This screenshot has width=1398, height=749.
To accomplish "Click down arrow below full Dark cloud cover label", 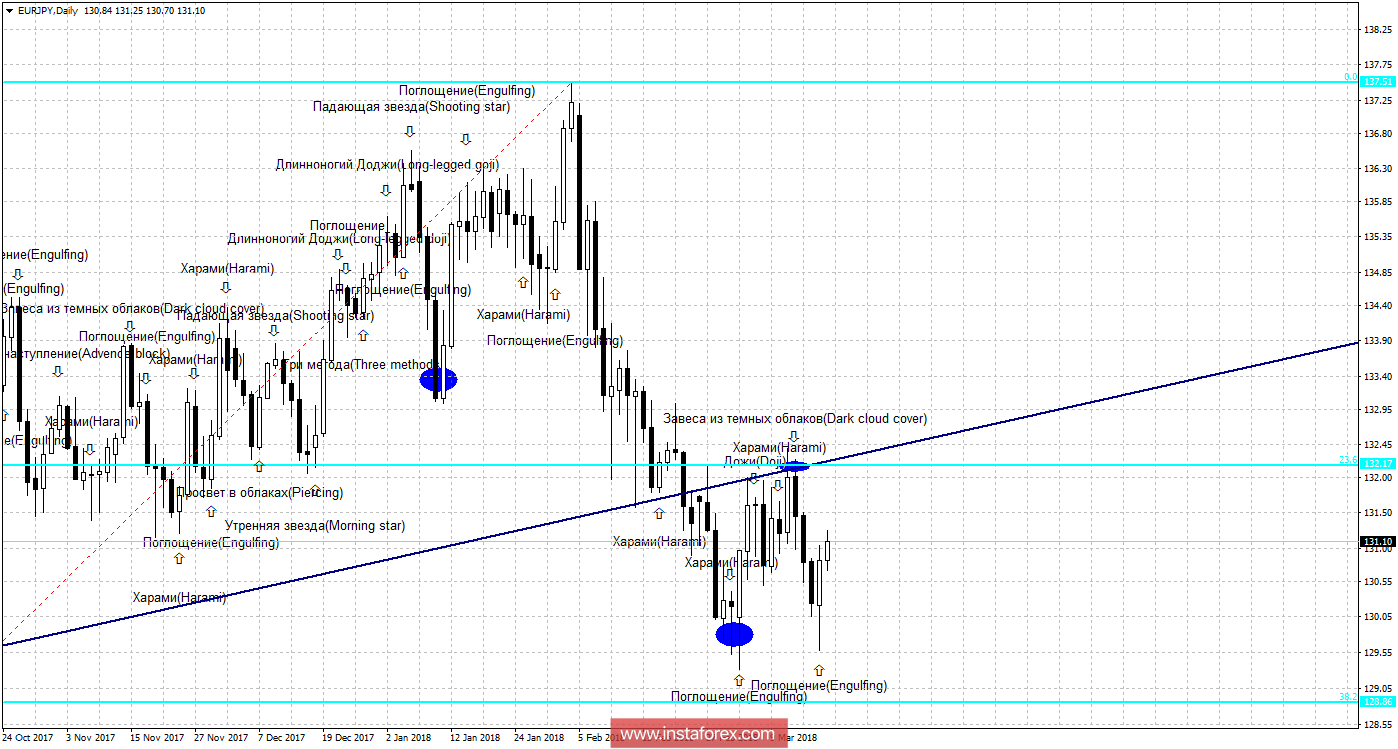I will 793,436.
